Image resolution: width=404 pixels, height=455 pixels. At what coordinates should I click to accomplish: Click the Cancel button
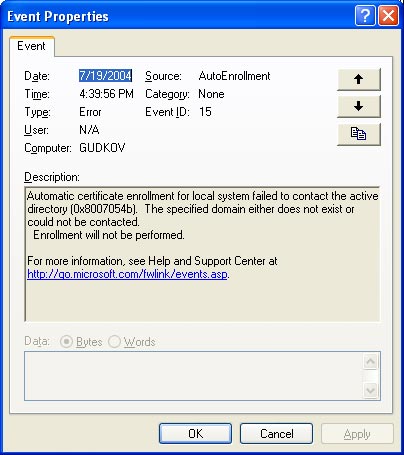[276, 434]
